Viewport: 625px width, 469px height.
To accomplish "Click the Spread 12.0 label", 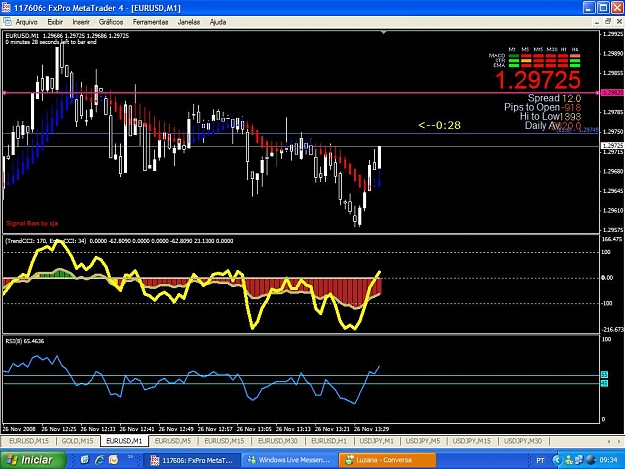I will (554, 98).
